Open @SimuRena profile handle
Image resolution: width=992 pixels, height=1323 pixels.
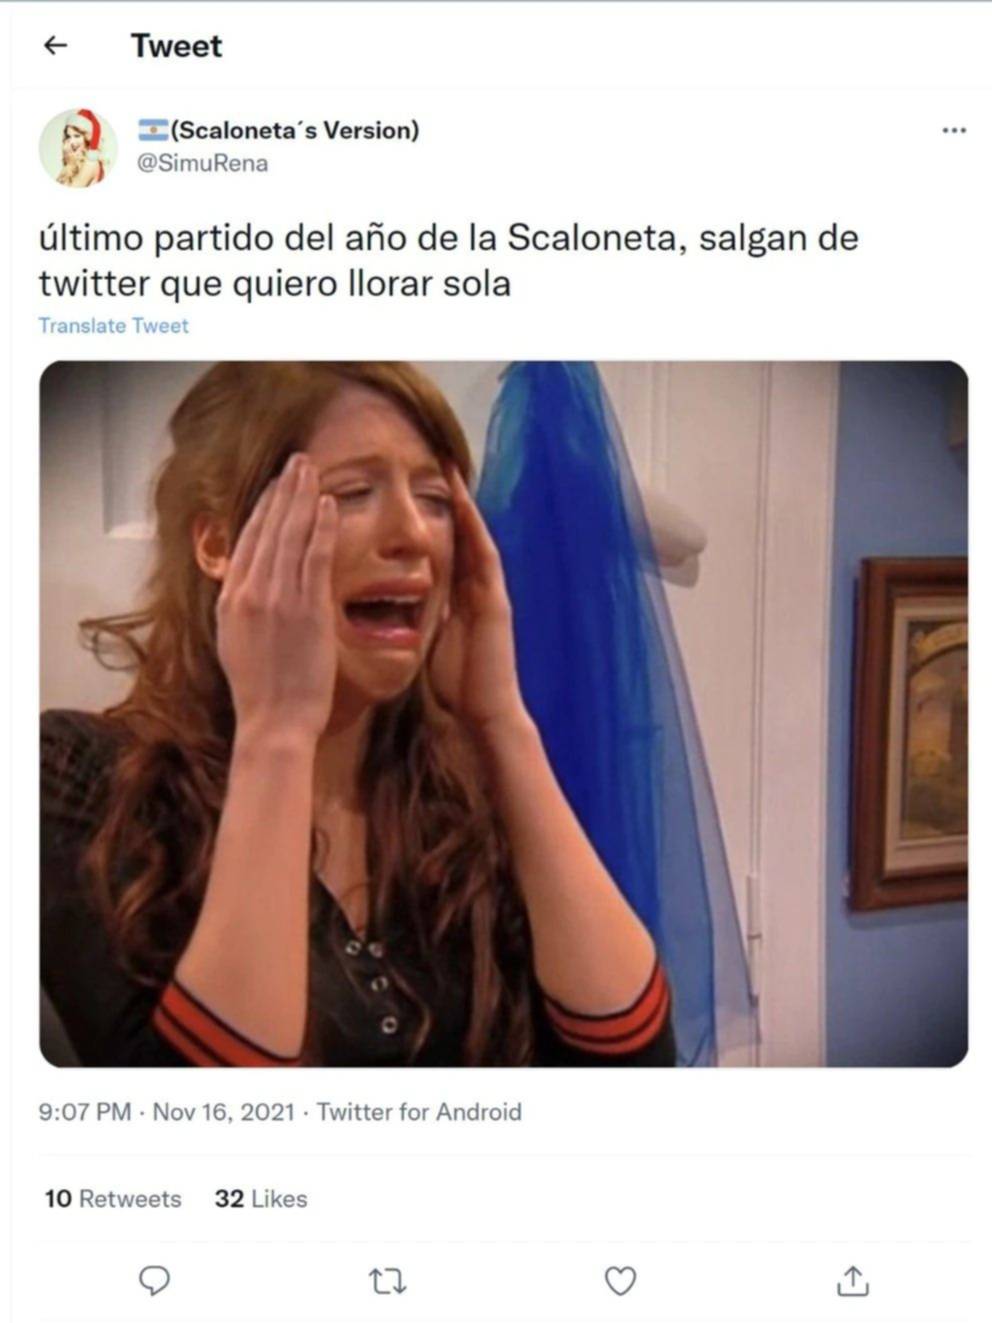202,163
